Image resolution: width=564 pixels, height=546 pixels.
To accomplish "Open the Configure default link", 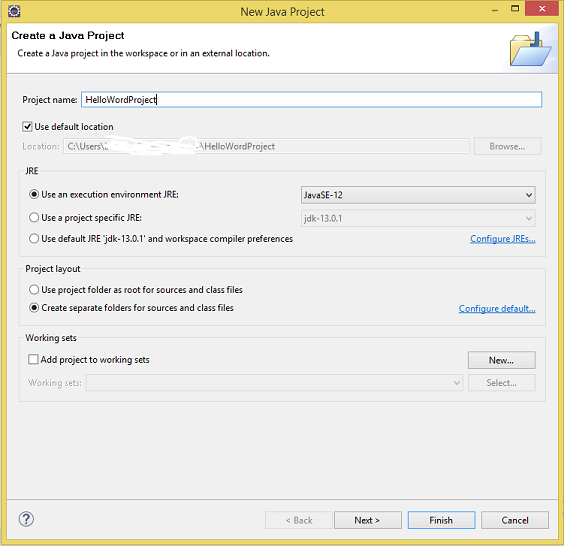I will pos(497,309).
